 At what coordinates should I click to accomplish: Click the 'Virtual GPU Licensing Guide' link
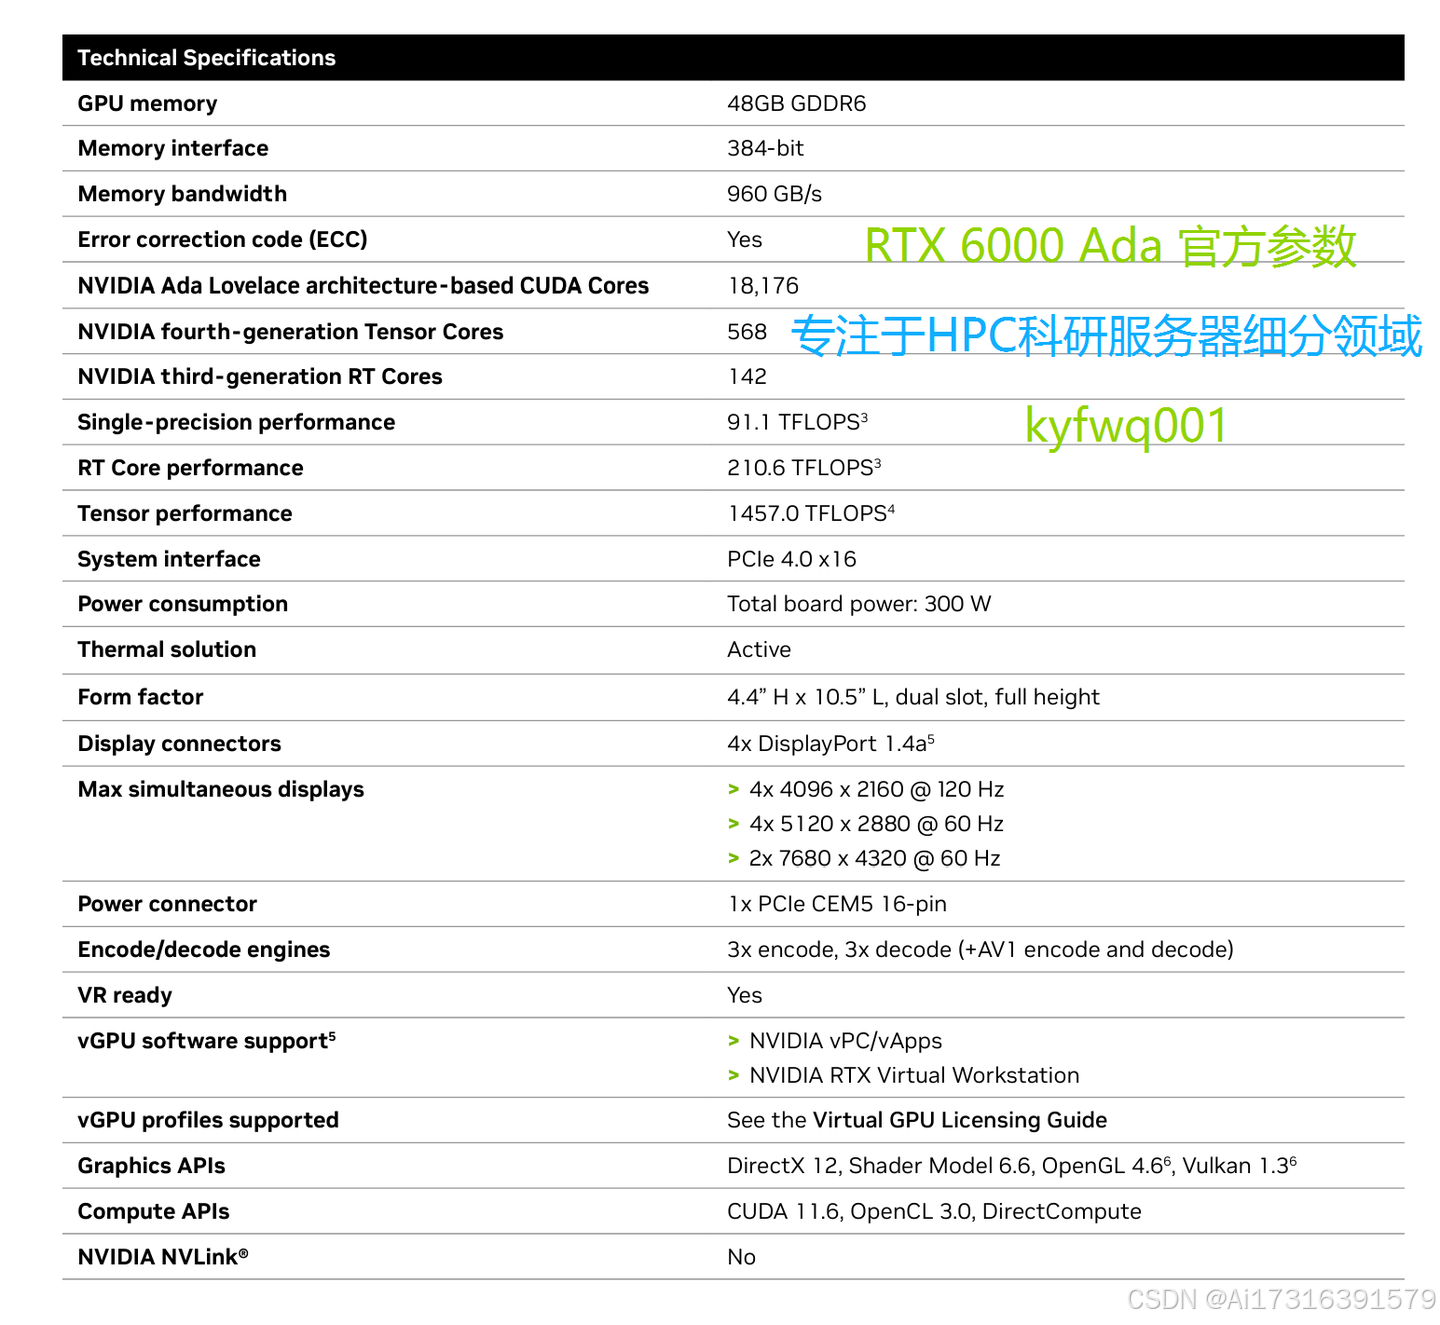pyautogui.click(x=960, y=1120)
